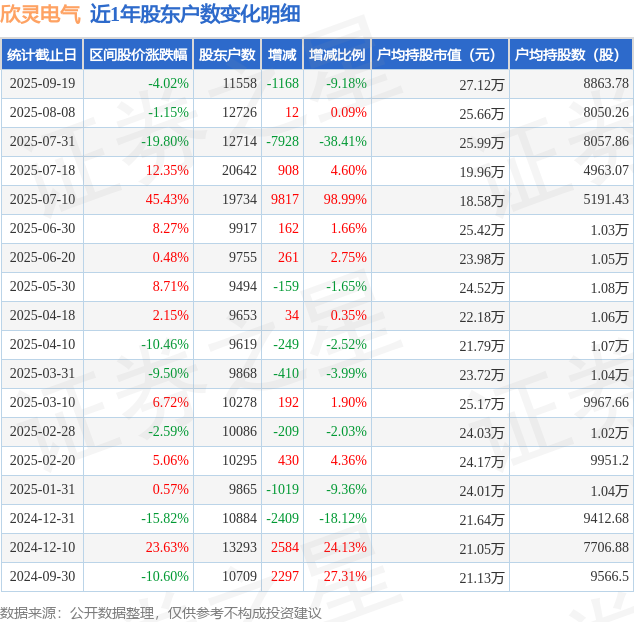This screenshot has height=622, width=634.
Task: Click the 增减比例 column header
Action: (337, 55)
